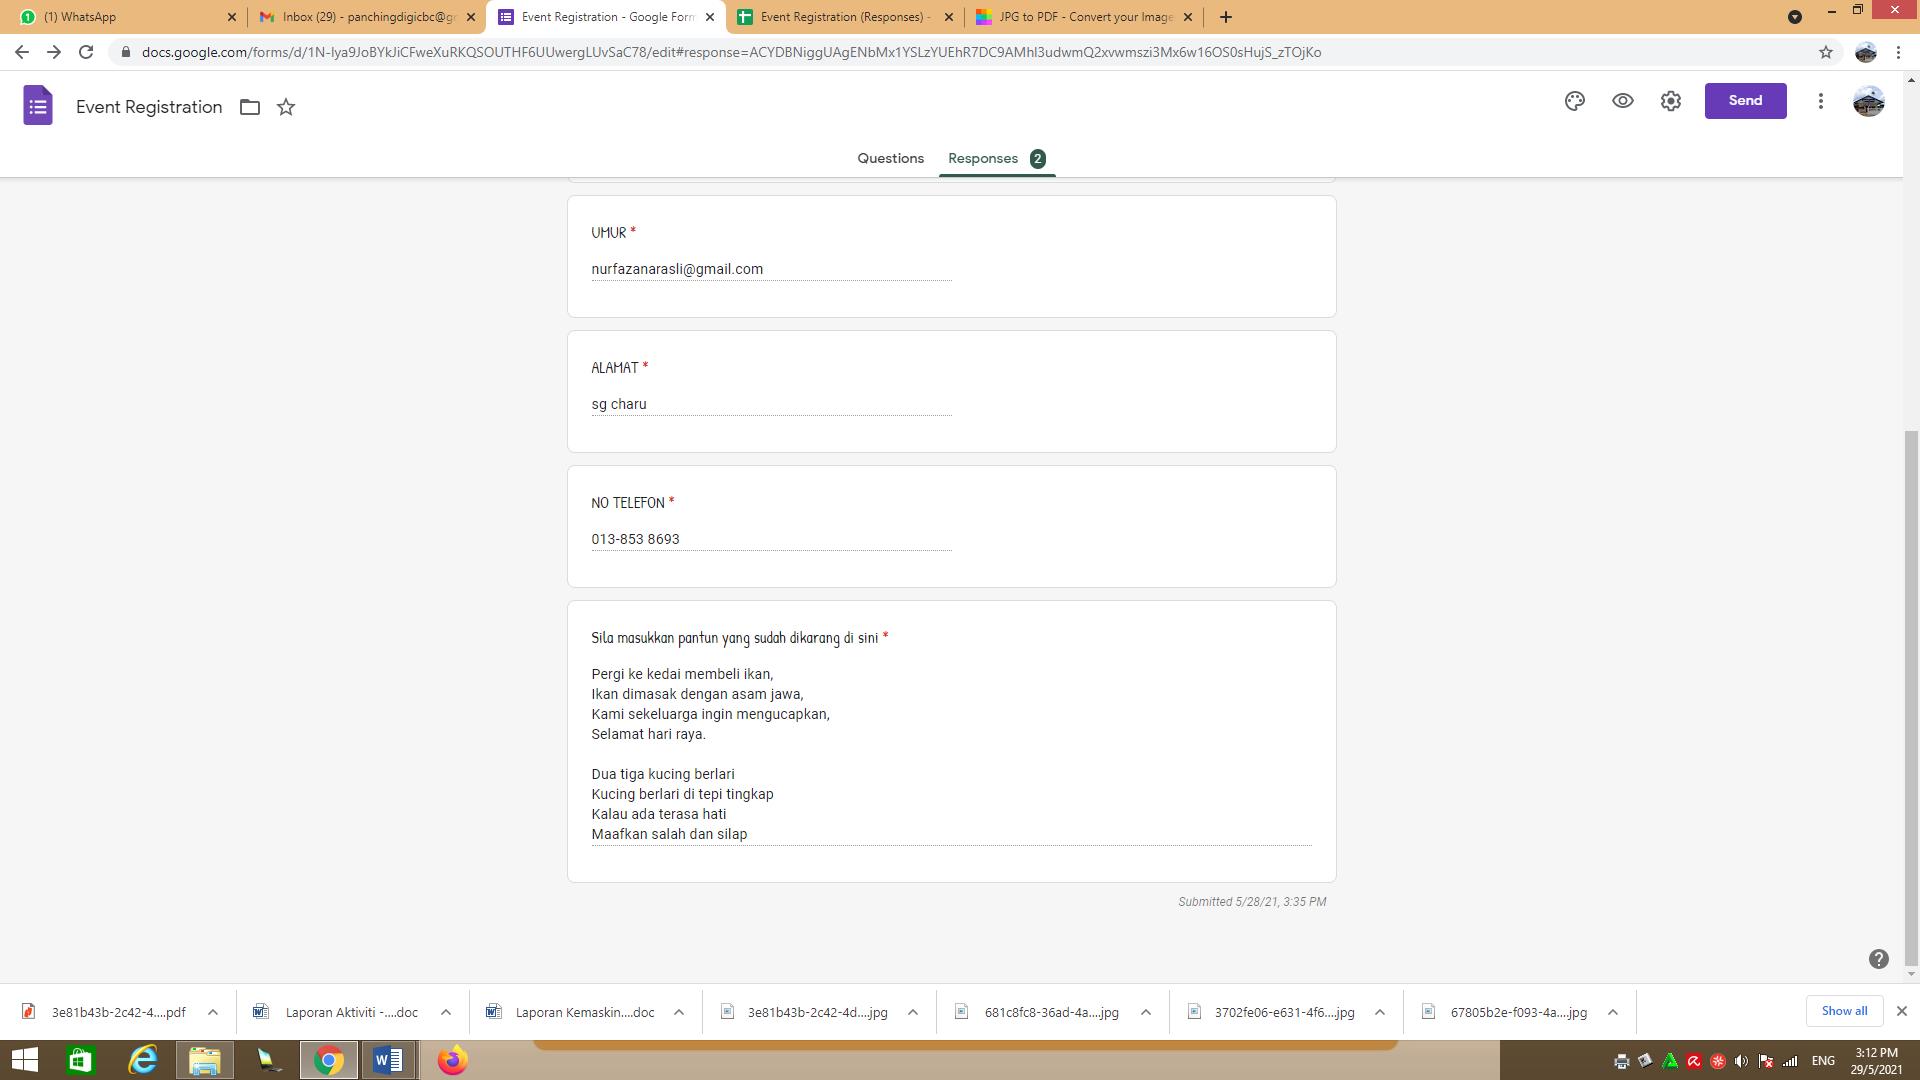Screen dimensions: 1920x1080
Task: Open the three-dot more options menu
Action: [x=1821, y=101]
